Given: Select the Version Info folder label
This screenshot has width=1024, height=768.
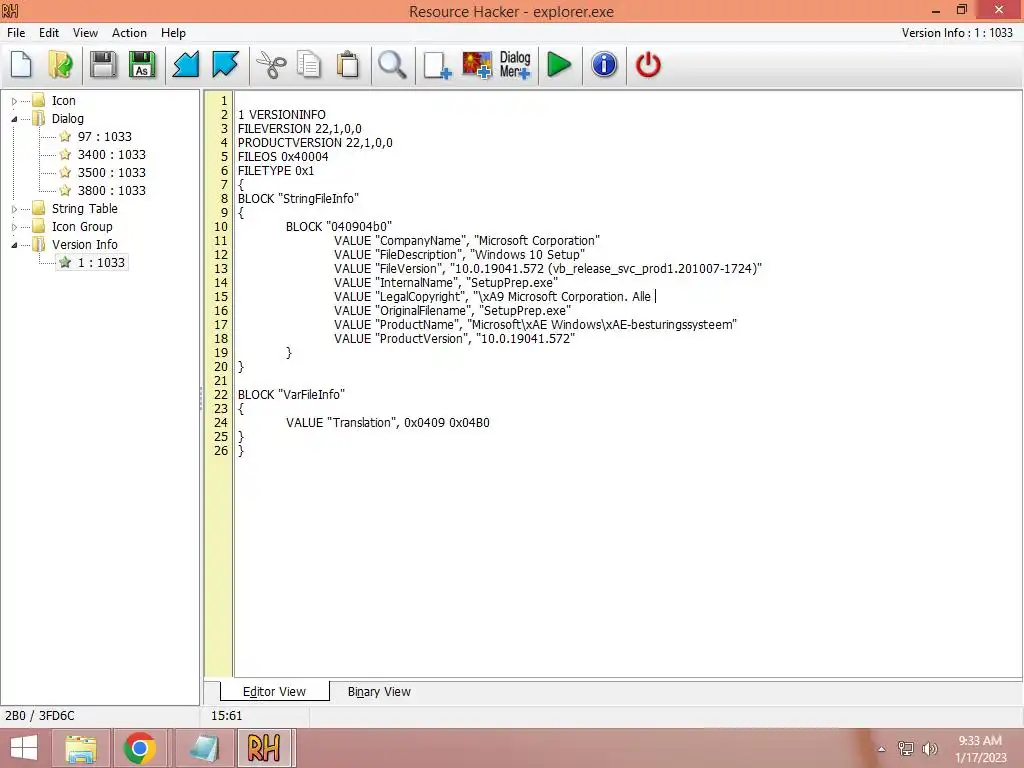Looking at the screenshot, I should click(85, 244).
